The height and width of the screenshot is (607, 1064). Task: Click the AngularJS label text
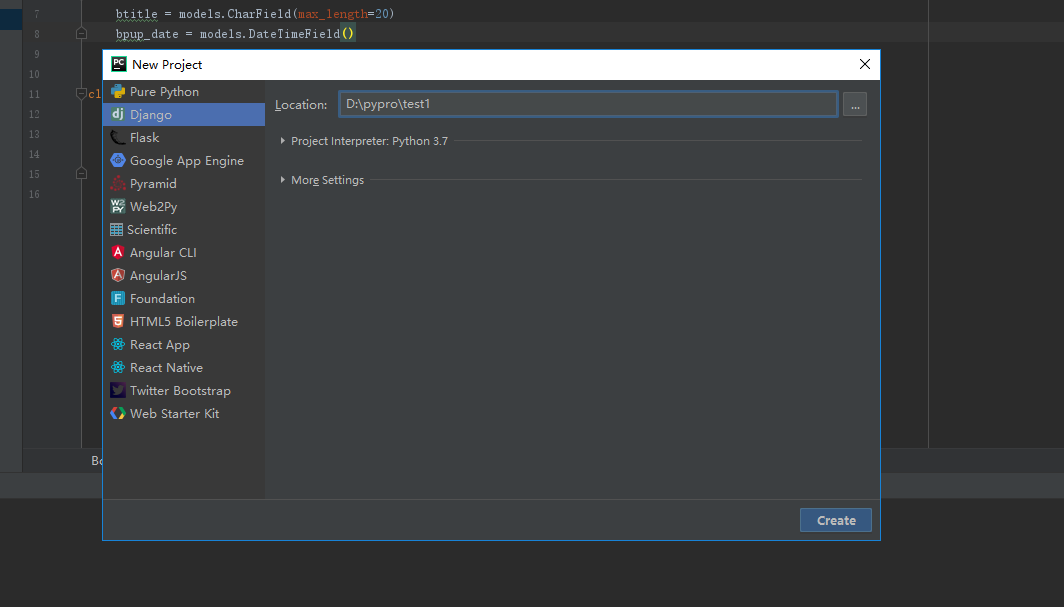(158, 276)
